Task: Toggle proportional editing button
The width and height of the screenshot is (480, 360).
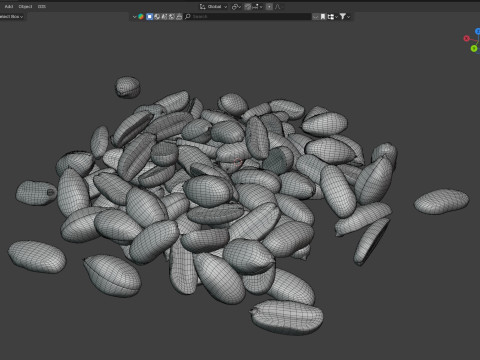Action: (269, 7)
